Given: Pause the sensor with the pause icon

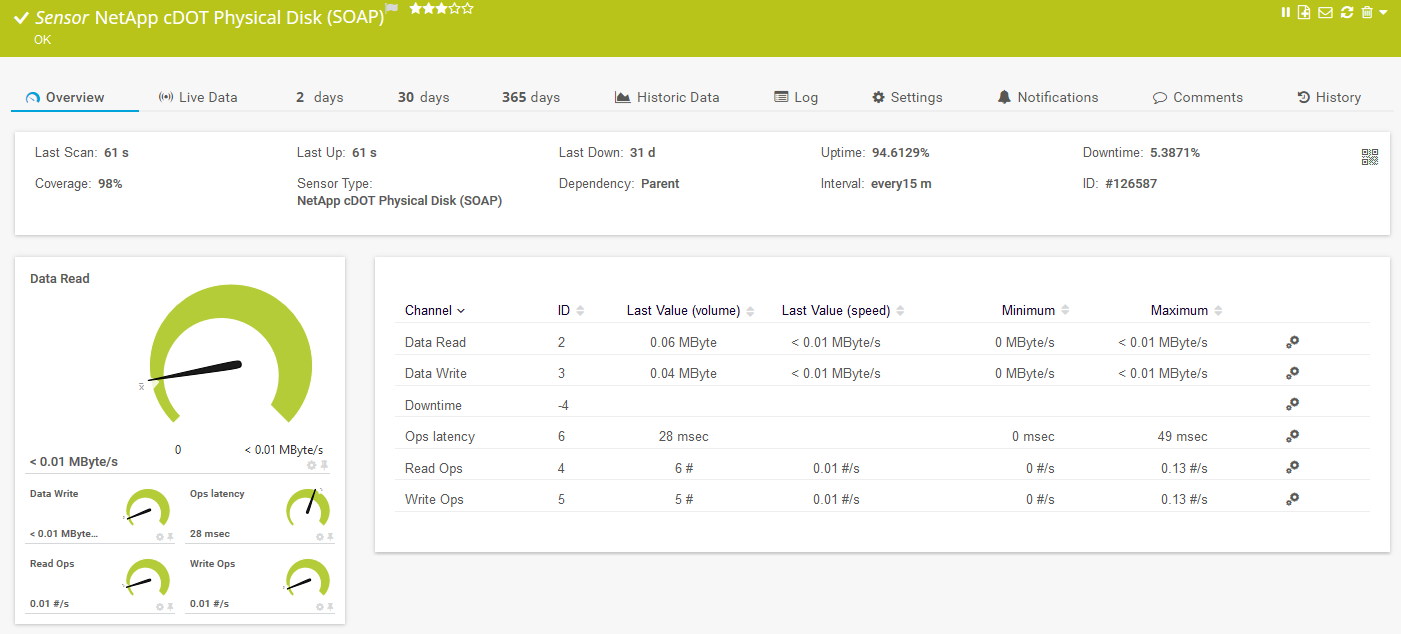Looking at the screenshot, I should tap(1286, 12).
